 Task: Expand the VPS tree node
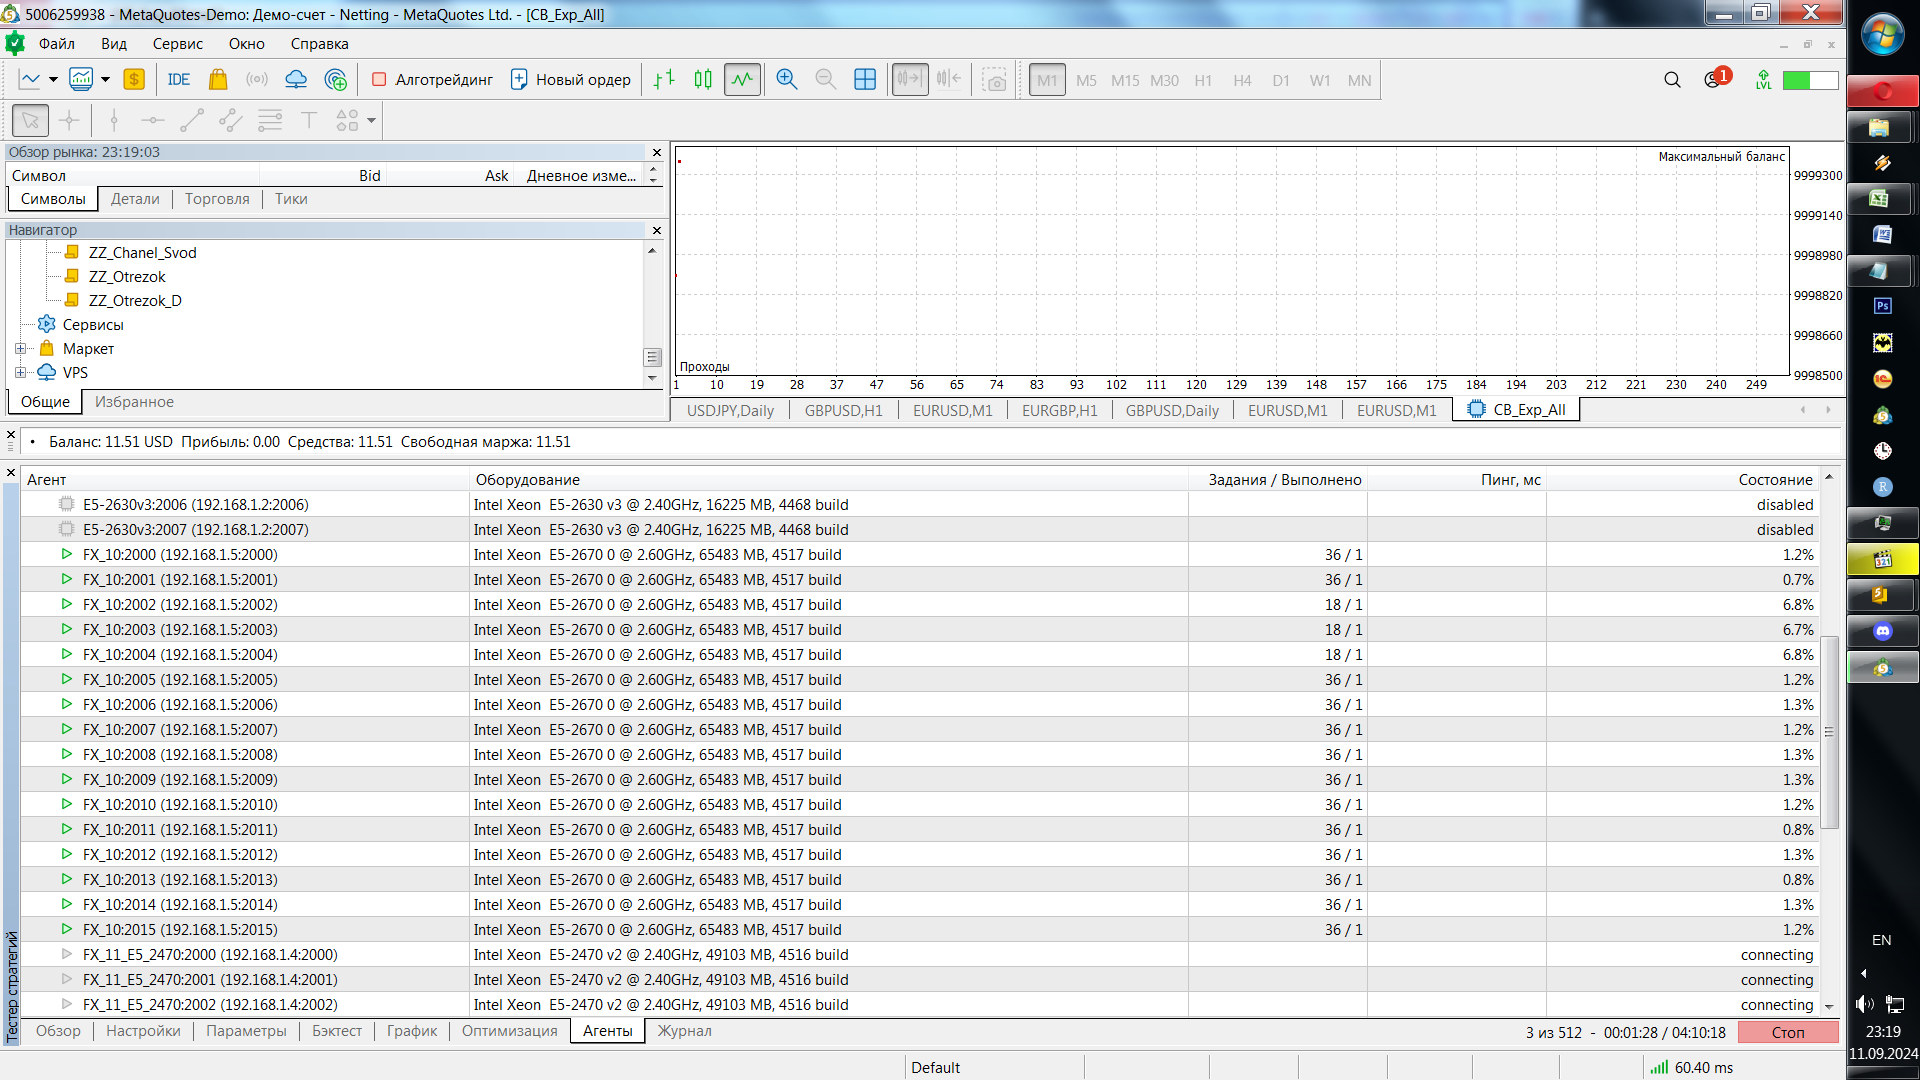[x=20, y=373]
